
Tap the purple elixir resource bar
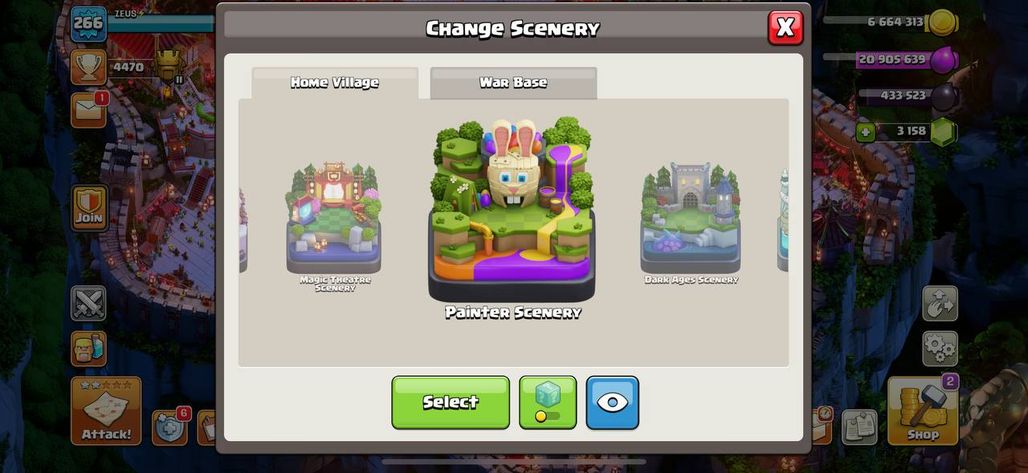pyautogui.click(x=907, y=60)
